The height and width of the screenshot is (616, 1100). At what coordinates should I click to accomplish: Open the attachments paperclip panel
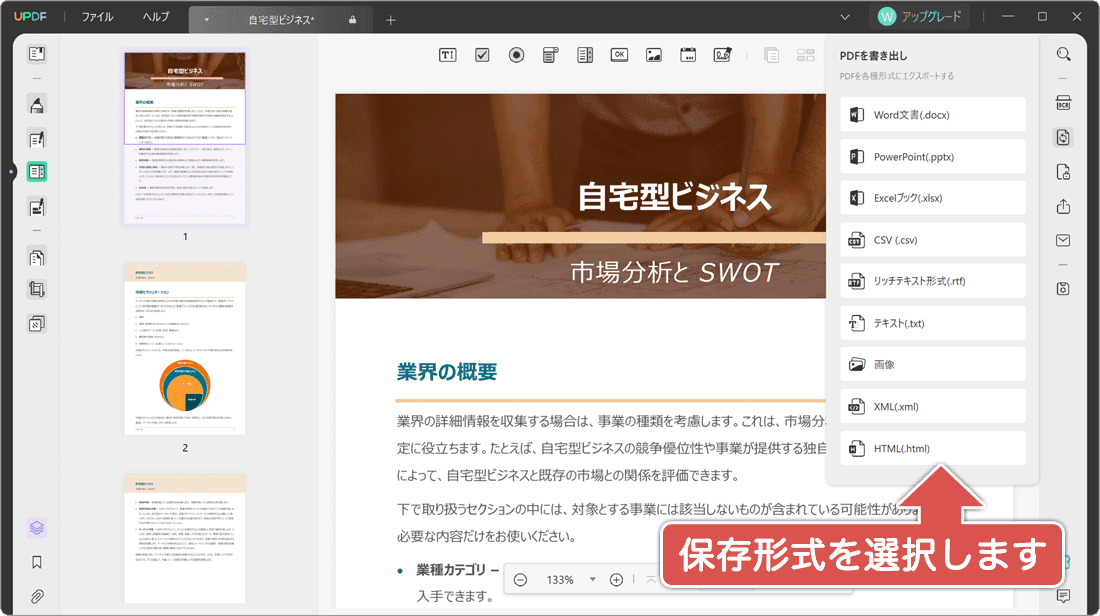coord(37,596)
